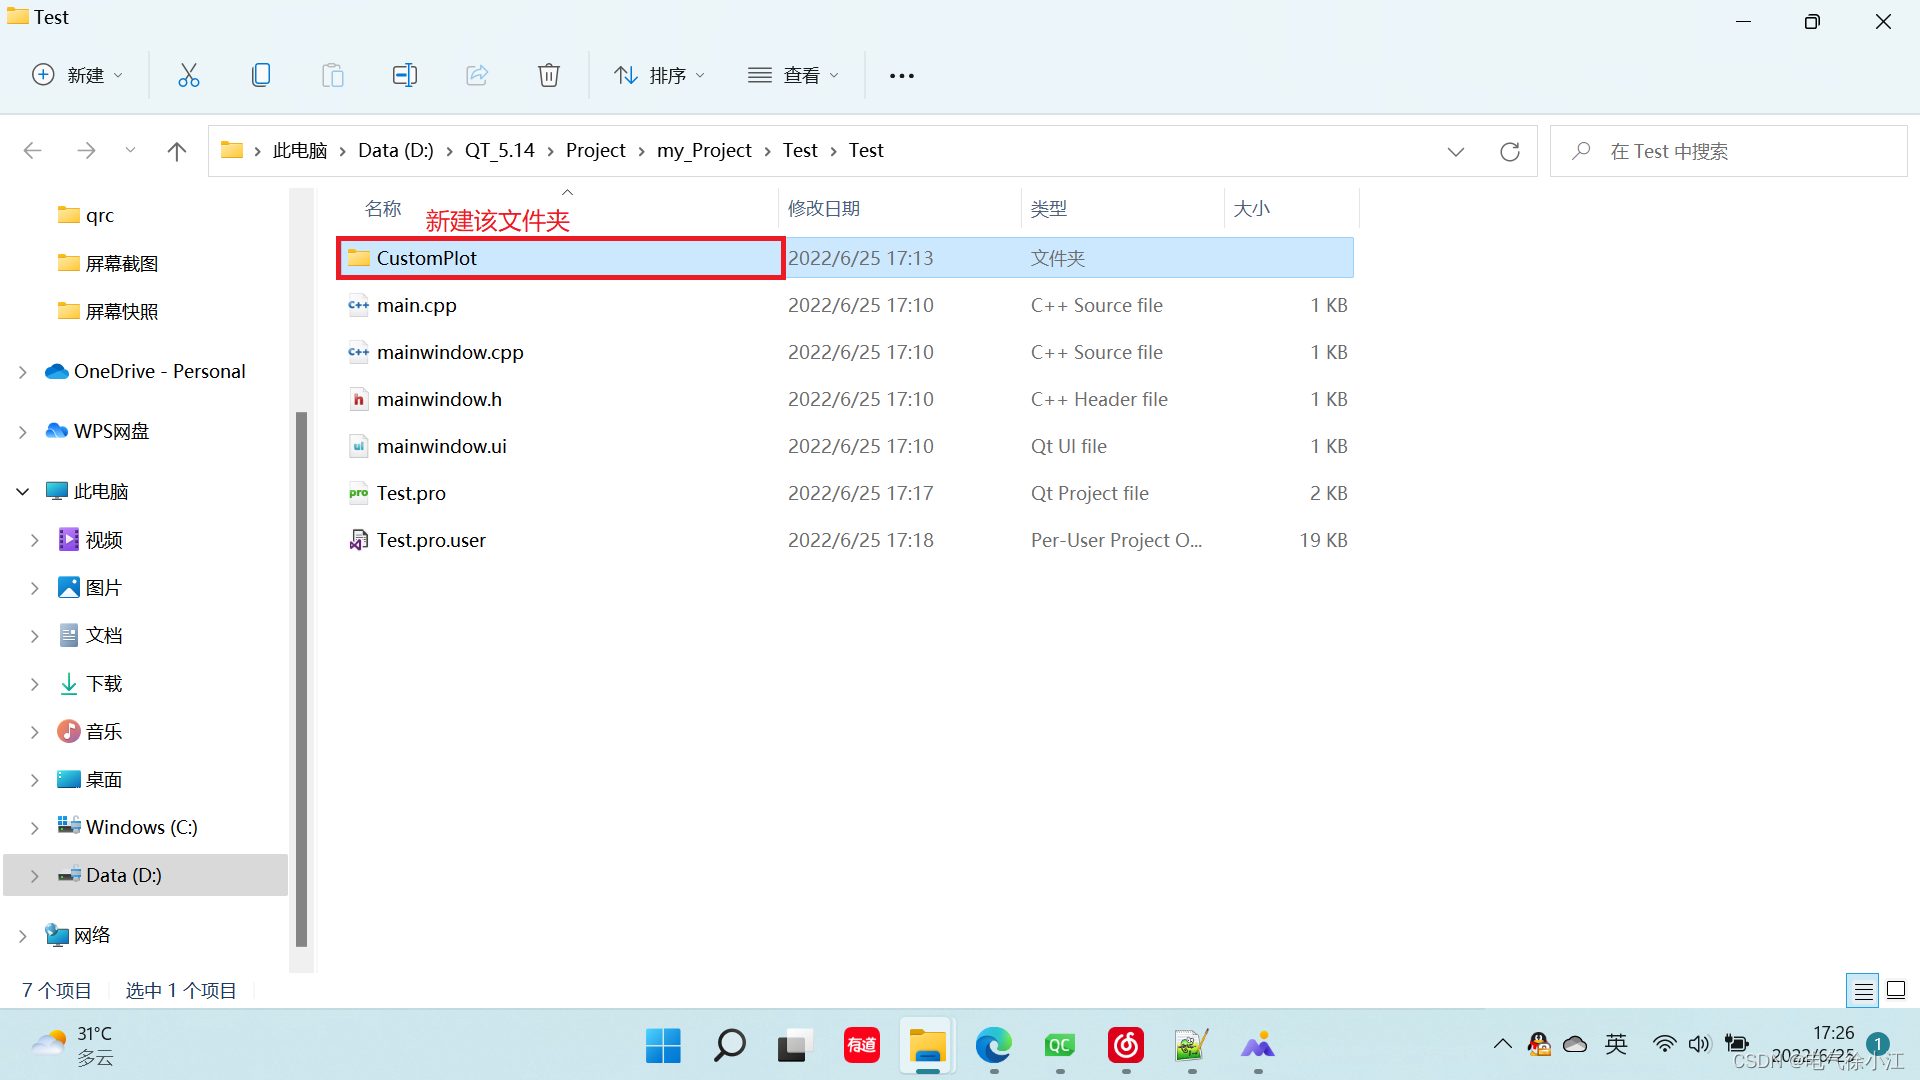The image size is (1920, 1080).
Task: Expand the OneDrive - Personal tree node
Action: click(23, 372)
